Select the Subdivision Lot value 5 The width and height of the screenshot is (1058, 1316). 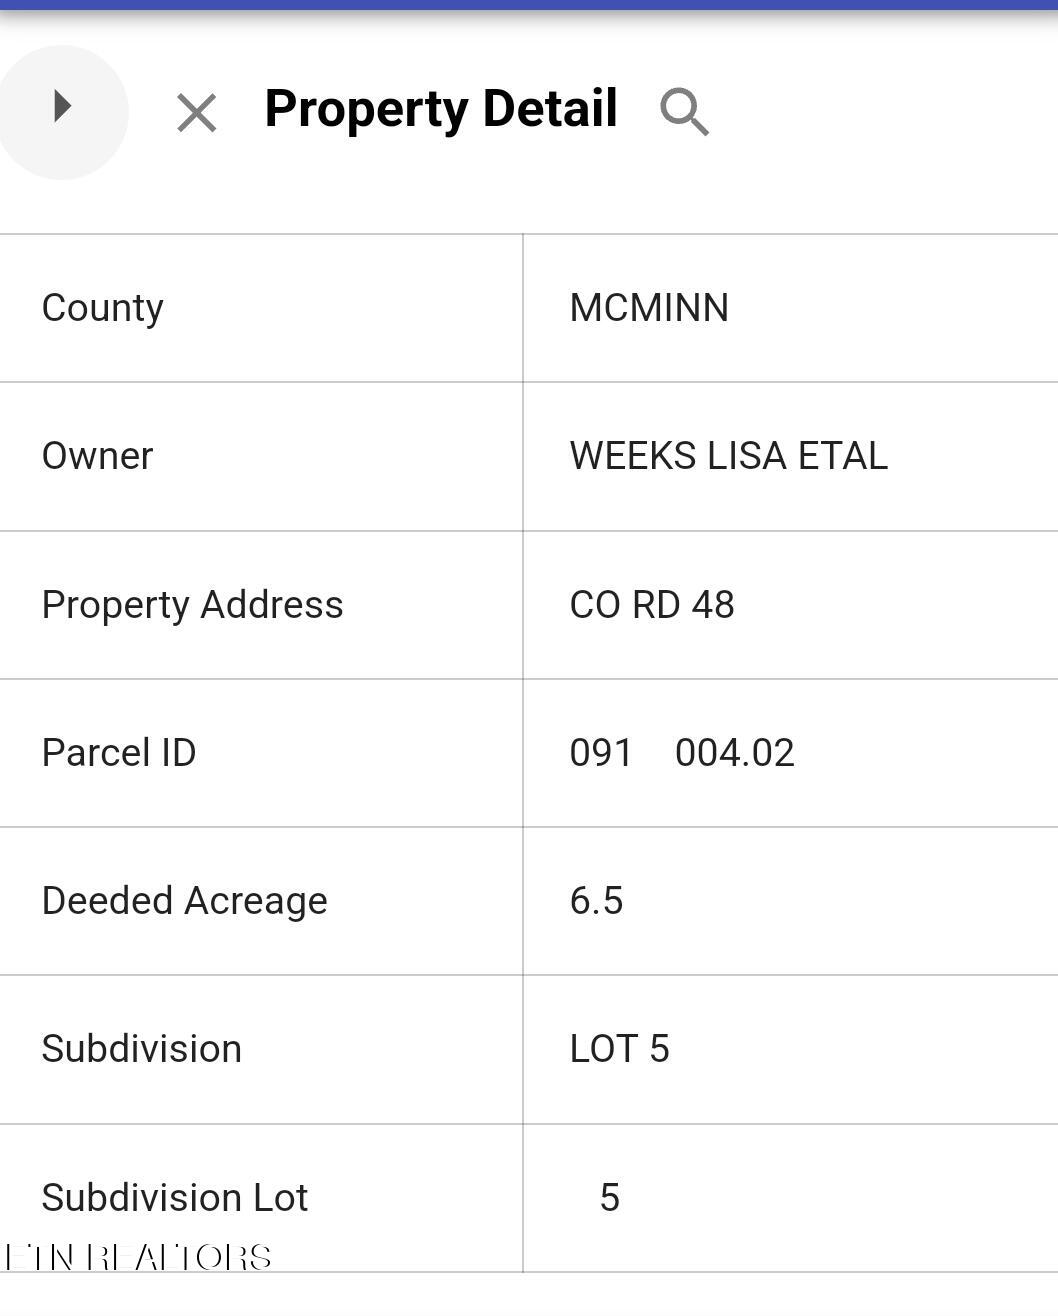pos(609,1197)
